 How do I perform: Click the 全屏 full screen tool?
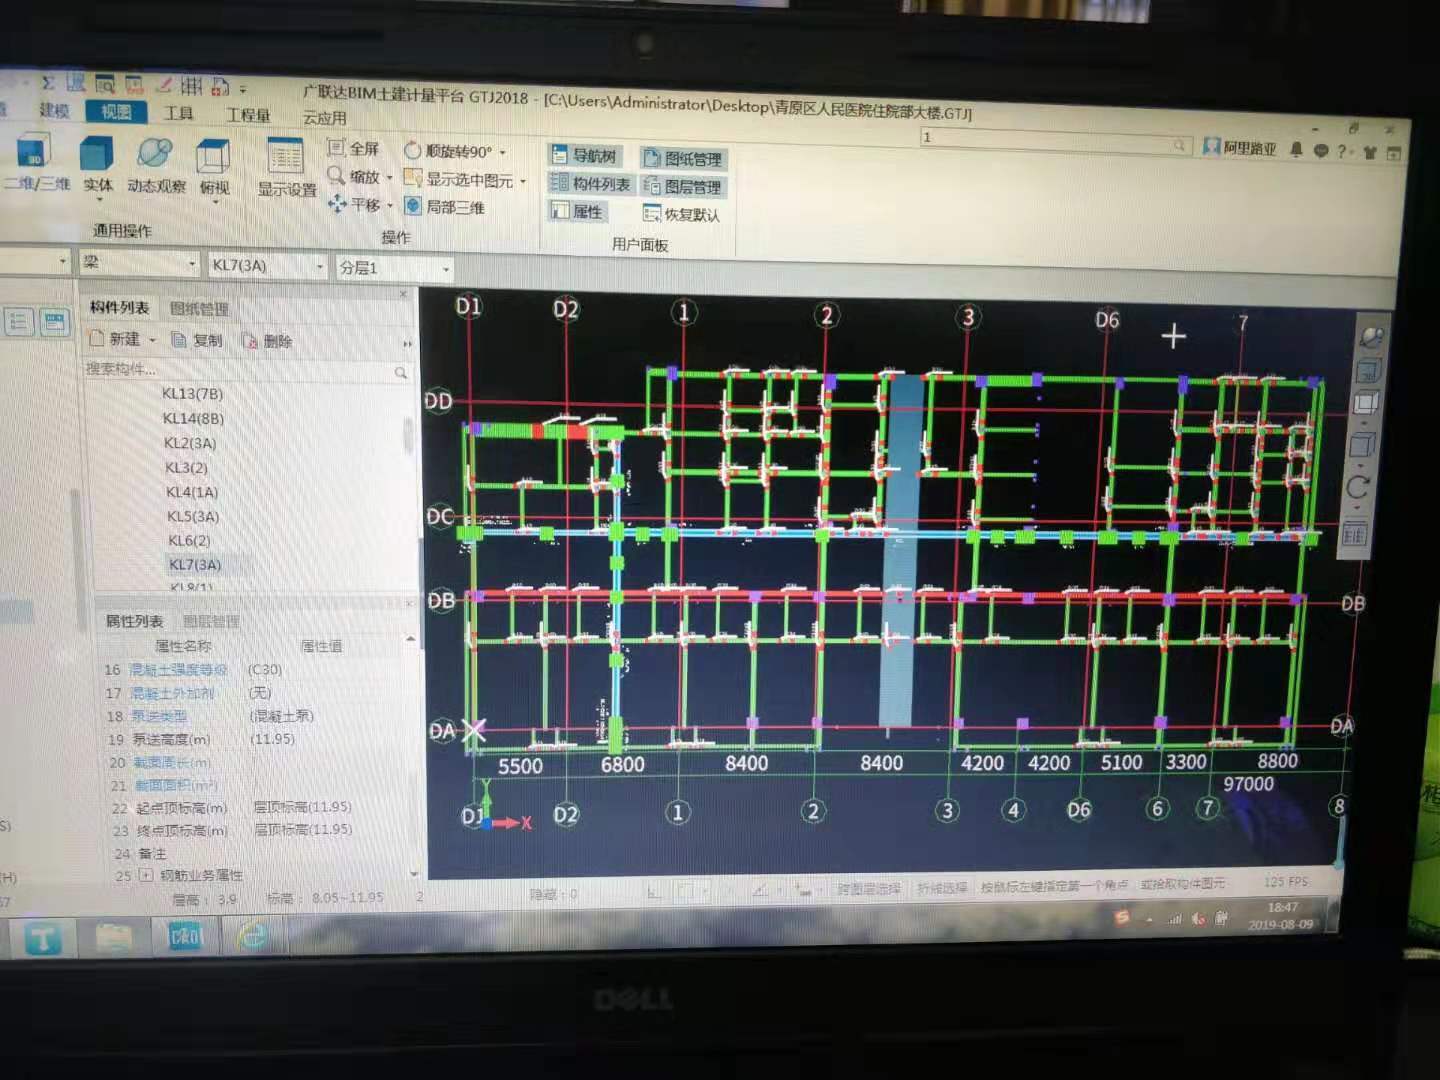pos(354,148)
